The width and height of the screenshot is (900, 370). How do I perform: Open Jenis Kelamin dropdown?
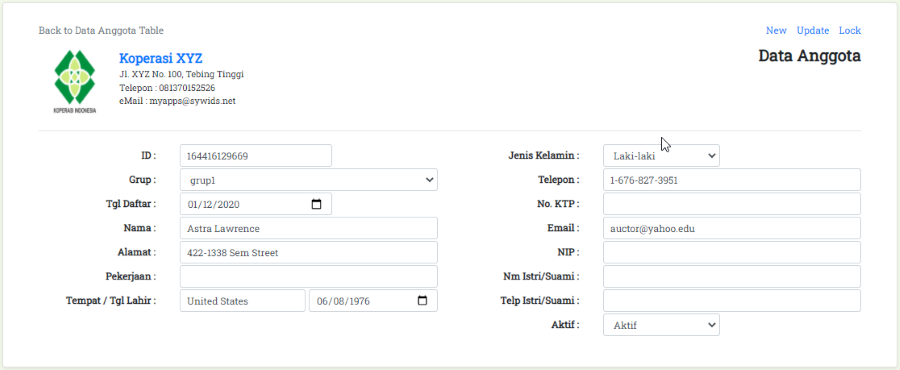661,155
